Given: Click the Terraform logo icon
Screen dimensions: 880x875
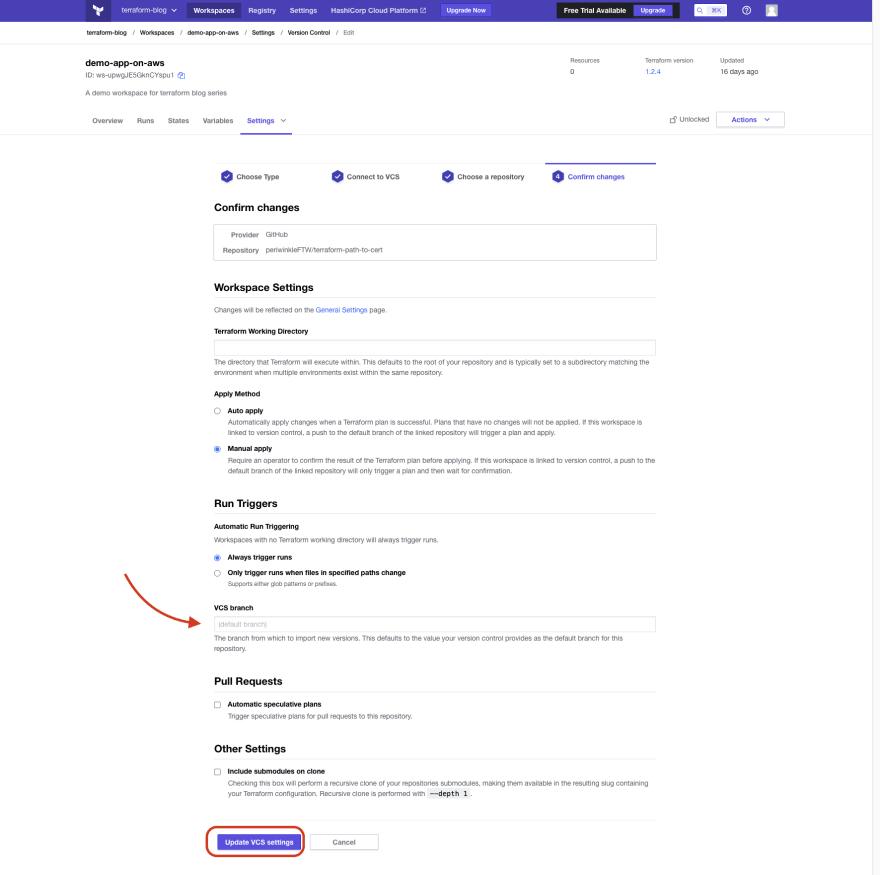Looking at the screenshot, I should tap(98, 10).
